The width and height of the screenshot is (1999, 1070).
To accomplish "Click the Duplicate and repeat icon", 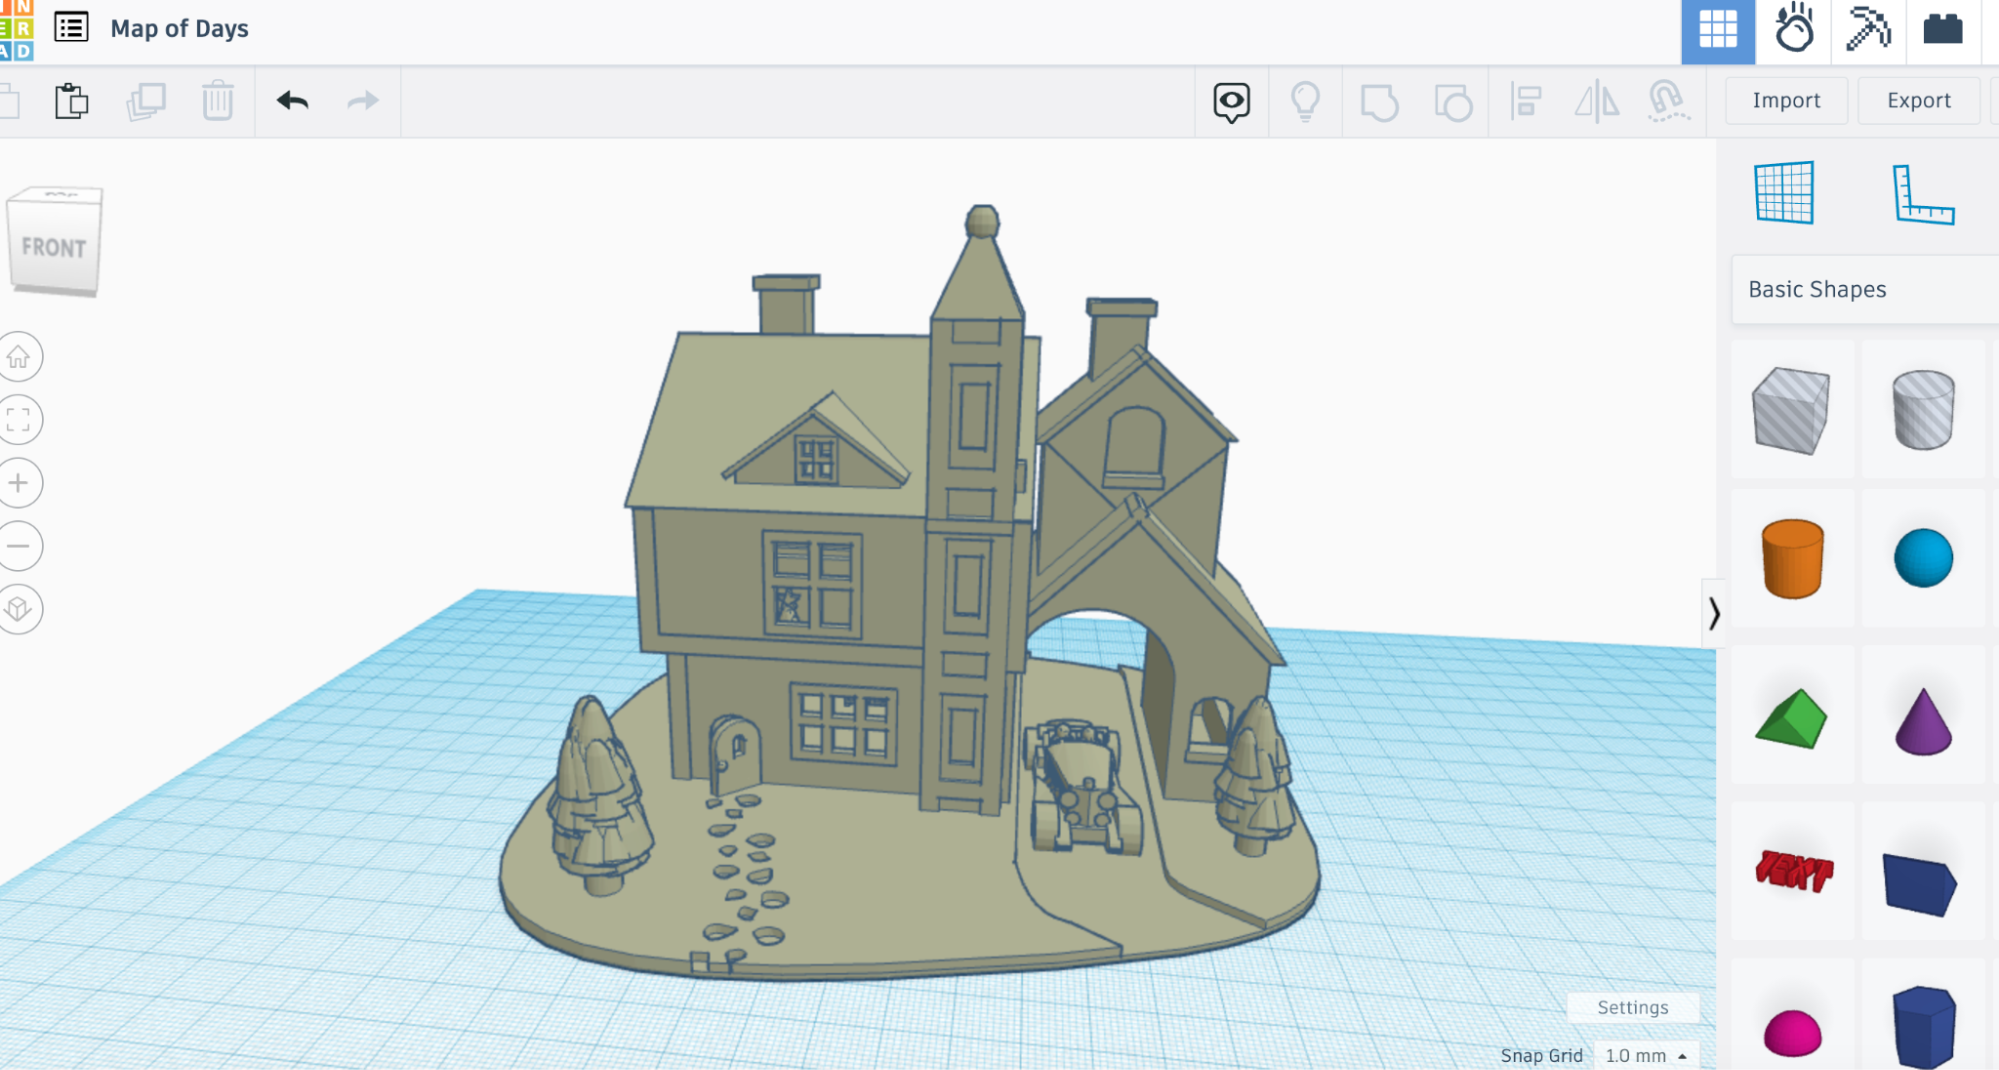I will [x=145, y=101].
